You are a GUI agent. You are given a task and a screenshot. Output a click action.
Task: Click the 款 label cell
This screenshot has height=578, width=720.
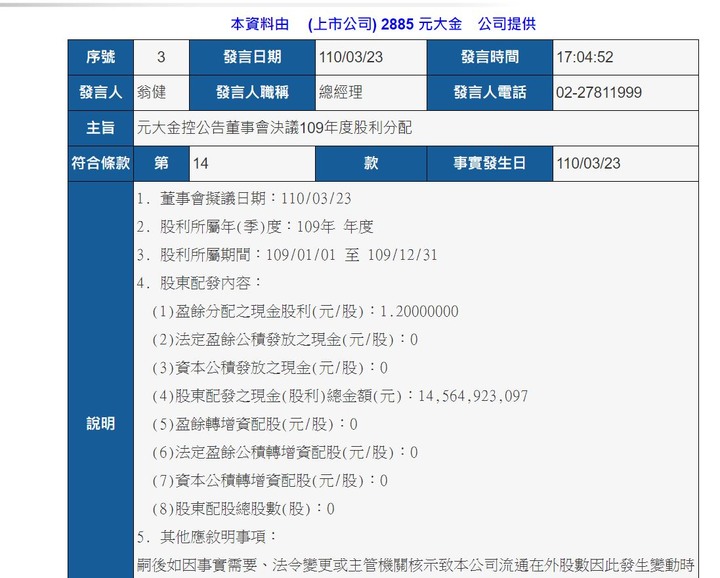click(371, 163)
